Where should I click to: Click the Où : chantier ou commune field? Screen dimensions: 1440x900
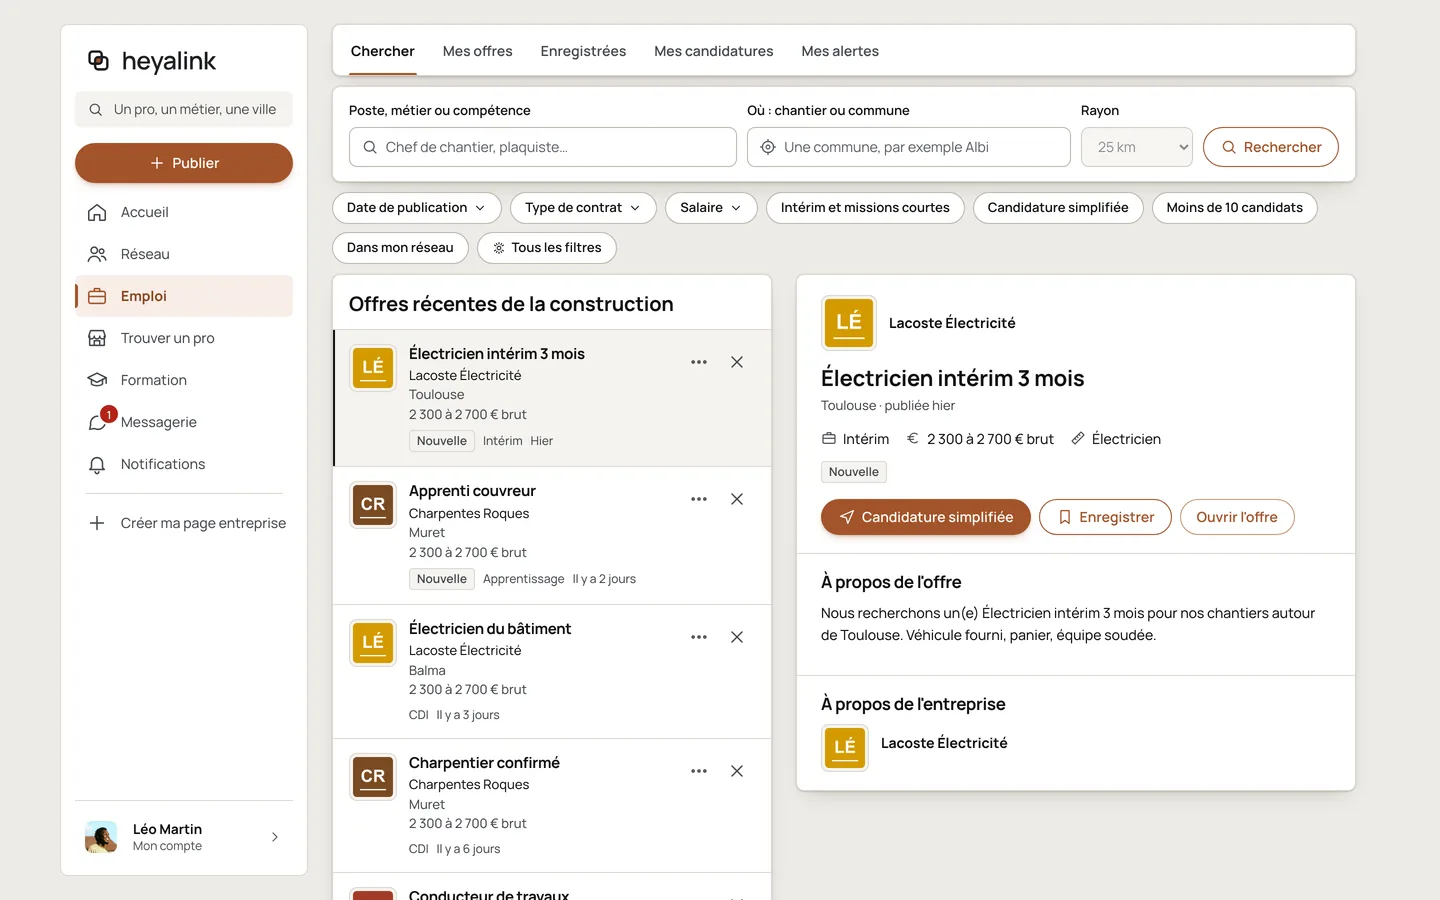click(x=909, y=147)
